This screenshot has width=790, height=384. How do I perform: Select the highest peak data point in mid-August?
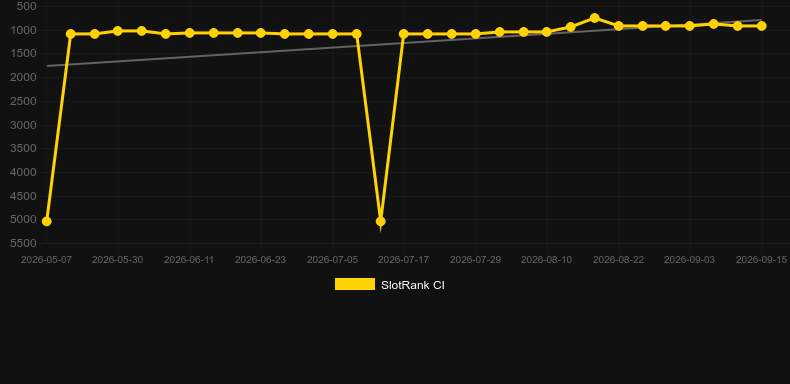595,18
